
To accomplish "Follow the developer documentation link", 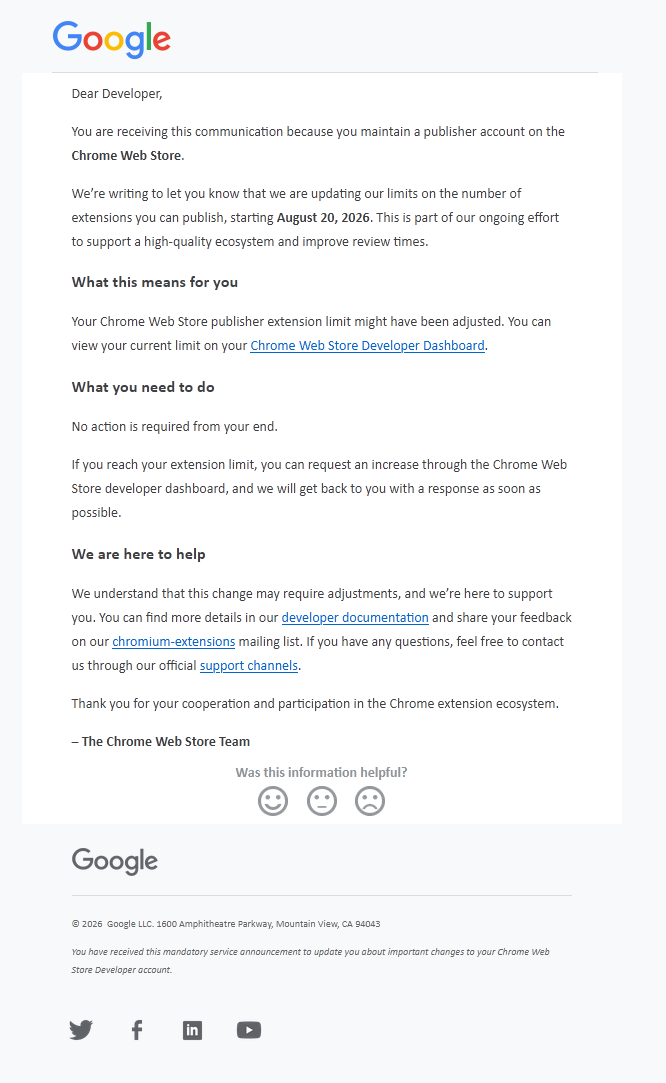I will pos(355,617).
